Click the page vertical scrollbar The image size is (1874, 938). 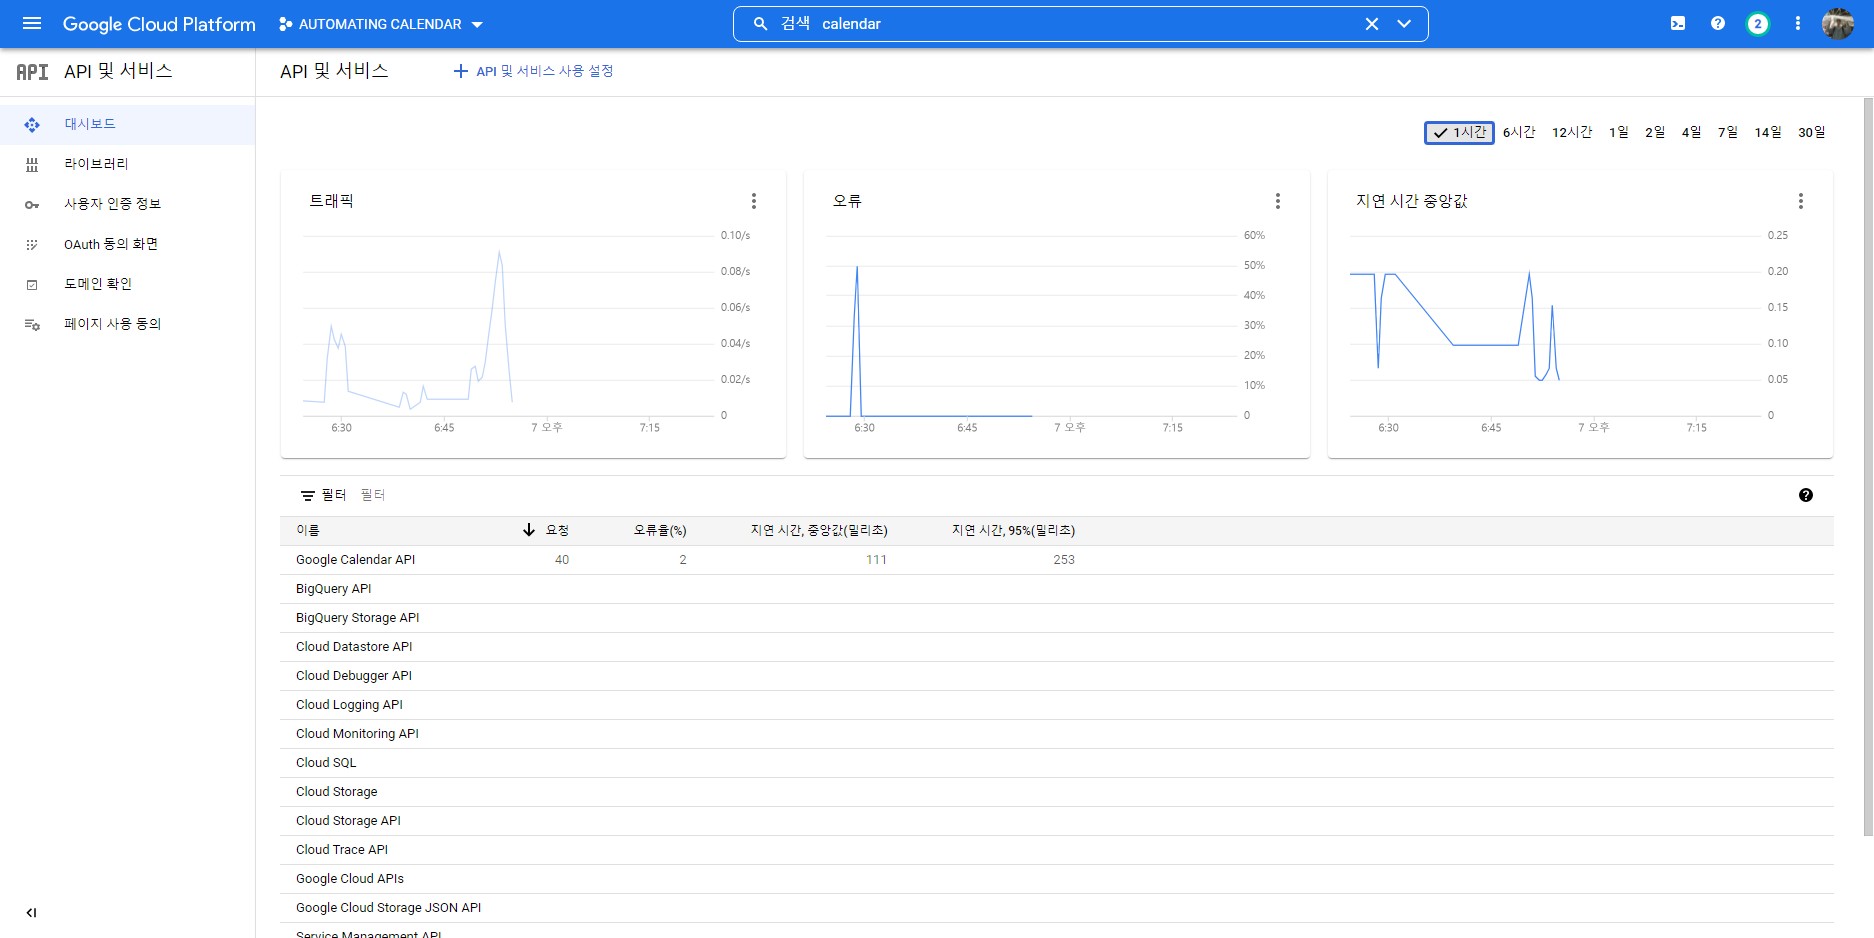(x=1868, y=466)
